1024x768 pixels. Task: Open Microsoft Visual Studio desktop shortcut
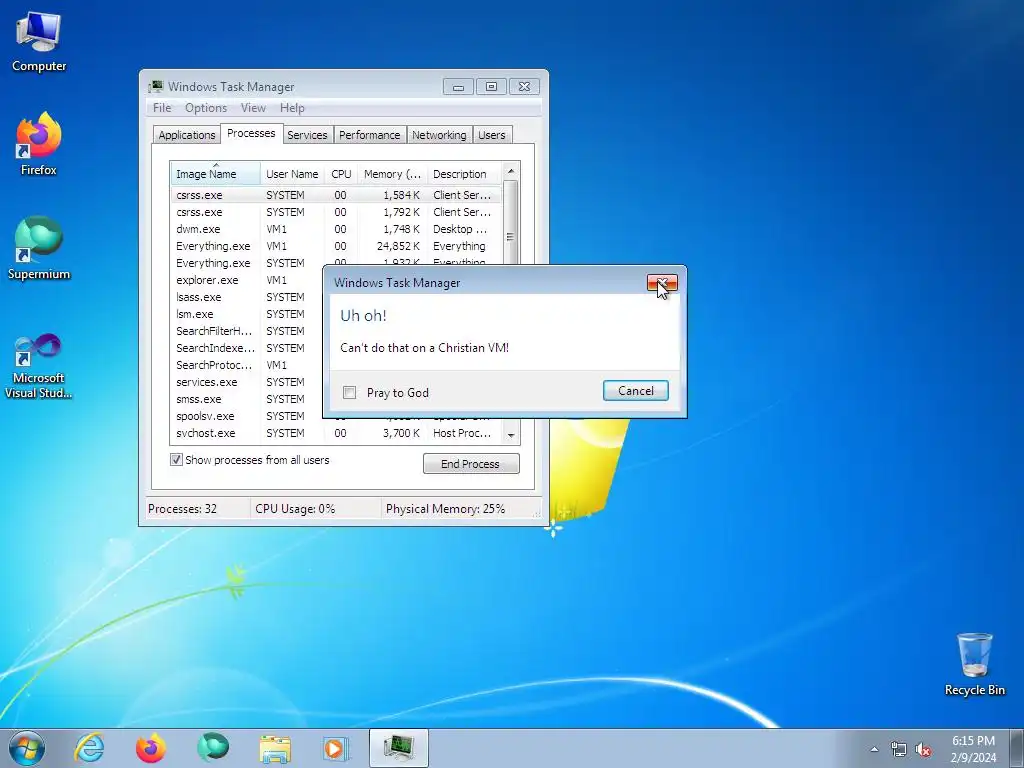[x=39, y=366]
